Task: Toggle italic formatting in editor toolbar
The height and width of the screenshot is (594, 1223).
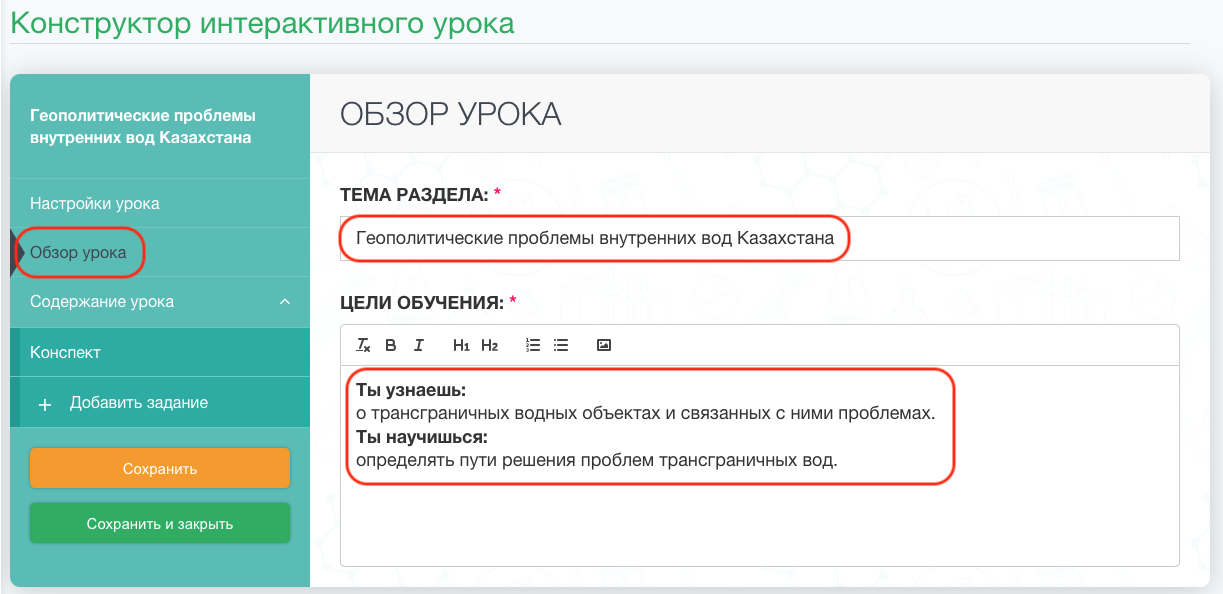Action: click(419, 345)
